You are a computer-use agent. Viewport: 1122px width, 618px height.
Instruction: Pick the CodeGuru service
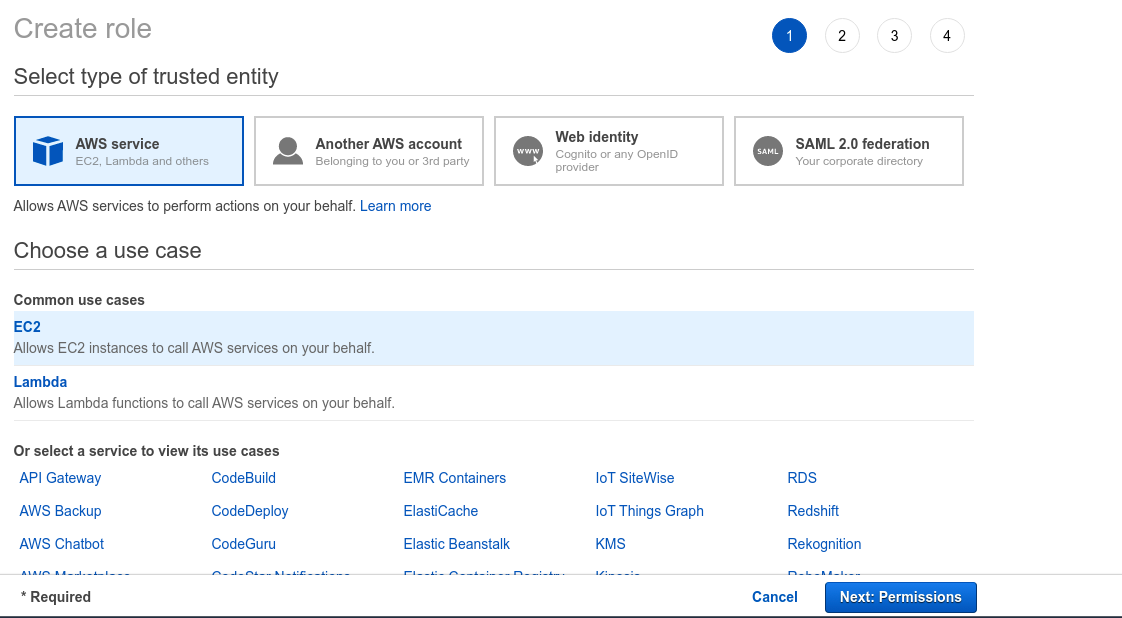point(243,544)
